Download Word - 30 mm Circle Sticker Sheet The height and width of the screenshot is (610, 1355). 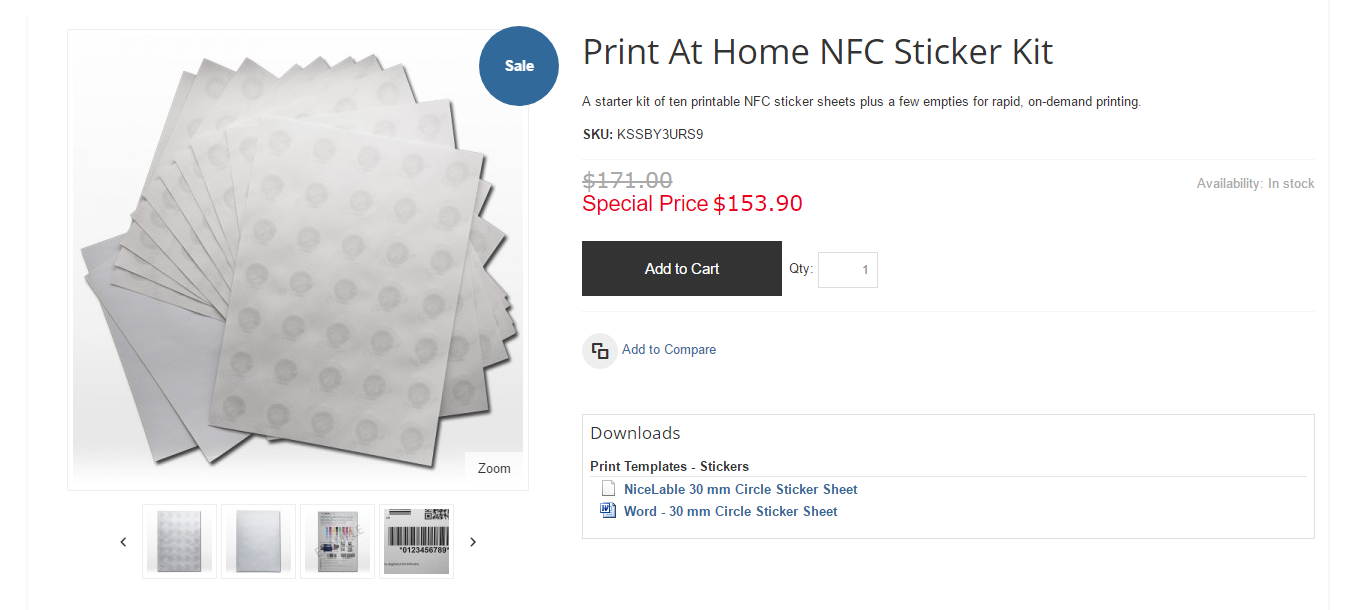(x=731, y=511)
